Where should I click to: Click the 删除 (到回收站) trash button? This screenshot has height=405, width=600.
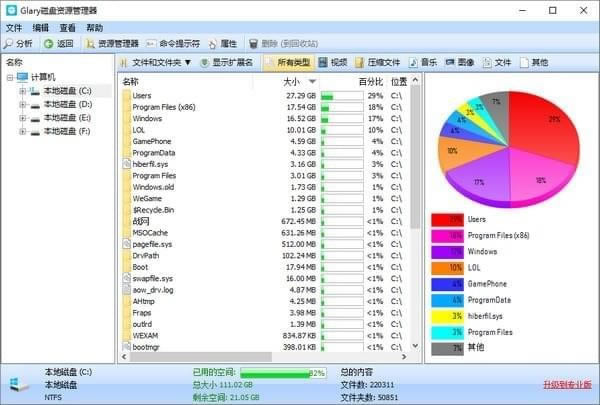click(283, 44)
